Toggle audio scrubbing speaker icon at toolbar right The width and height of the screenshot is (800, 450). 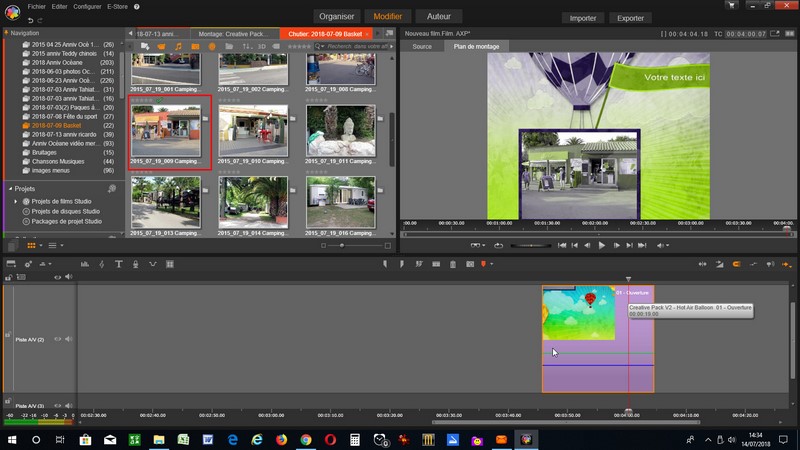point(770,264)
